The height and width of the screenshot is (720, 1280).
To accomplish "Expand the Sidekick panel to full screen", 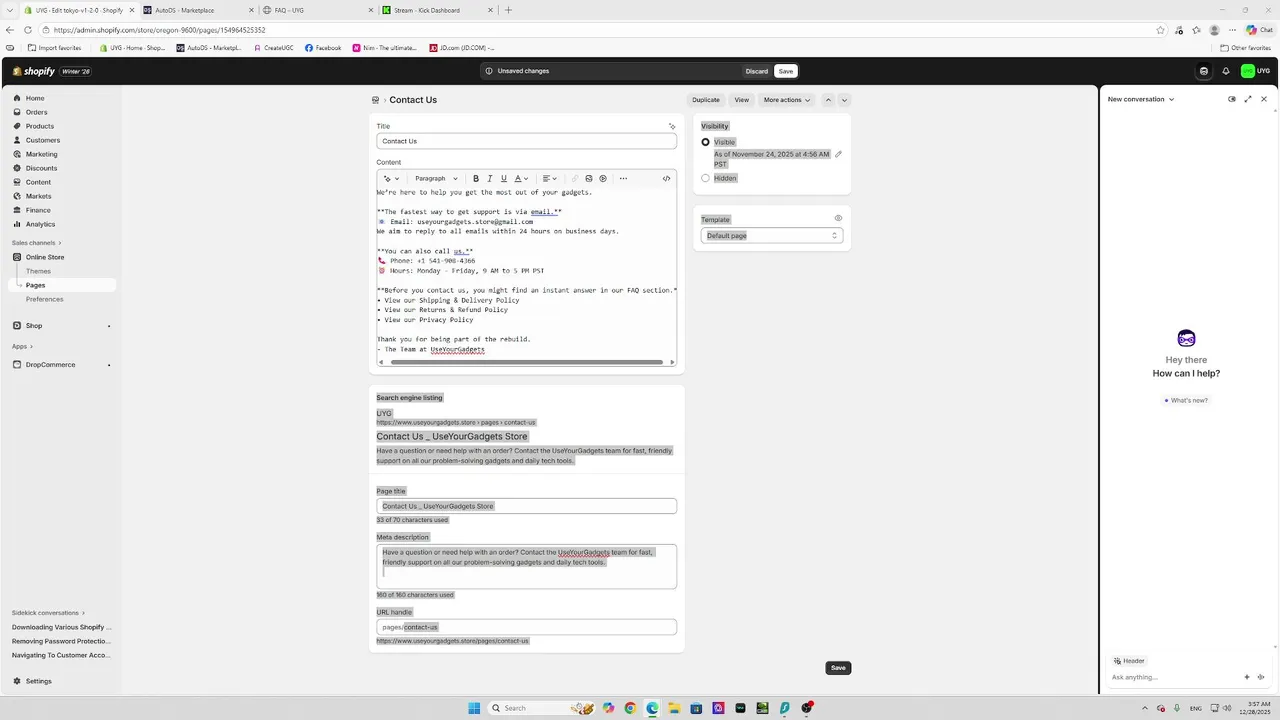I will click(1248, 99).
